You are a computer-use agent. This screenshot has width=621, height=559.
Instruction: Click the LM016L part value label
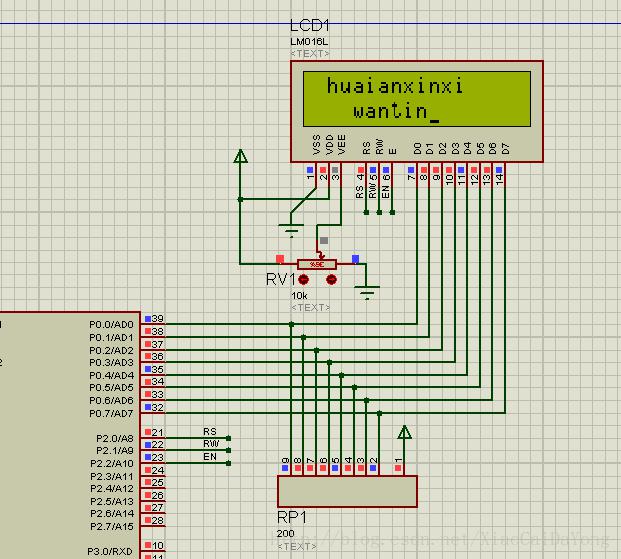[309, 42]
